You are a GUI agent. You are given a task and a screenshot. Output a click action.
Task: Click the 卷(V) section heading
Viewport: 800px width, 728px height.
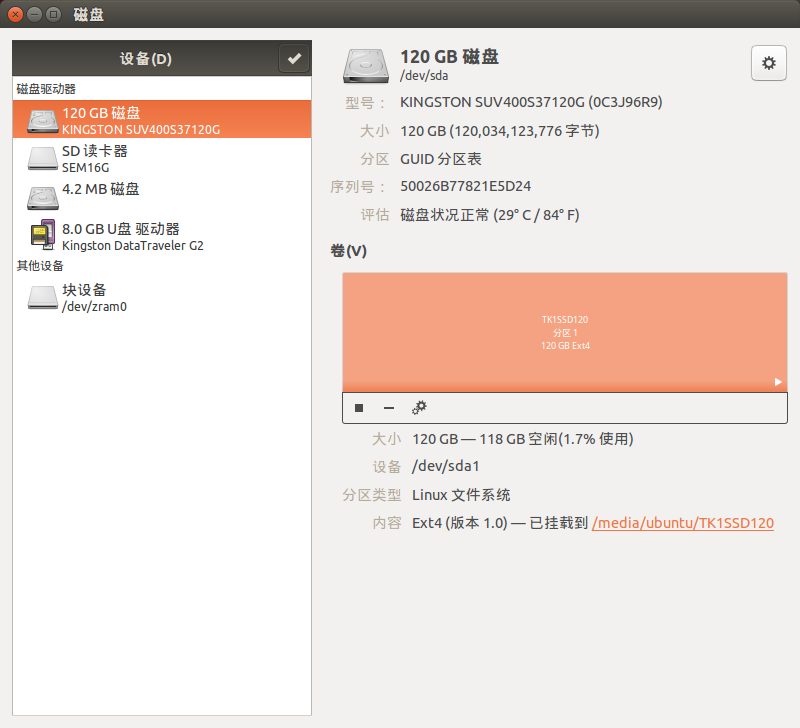[x=349, y=251]
